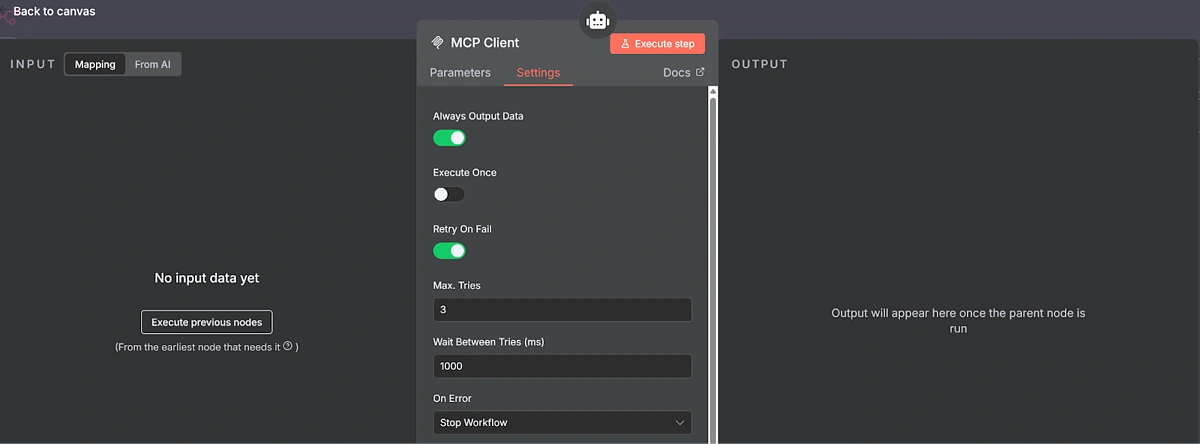Viewport: 1200px width, 444px height.
Task: Enable the Execute Once toggle
Action: tap(449, 194)
